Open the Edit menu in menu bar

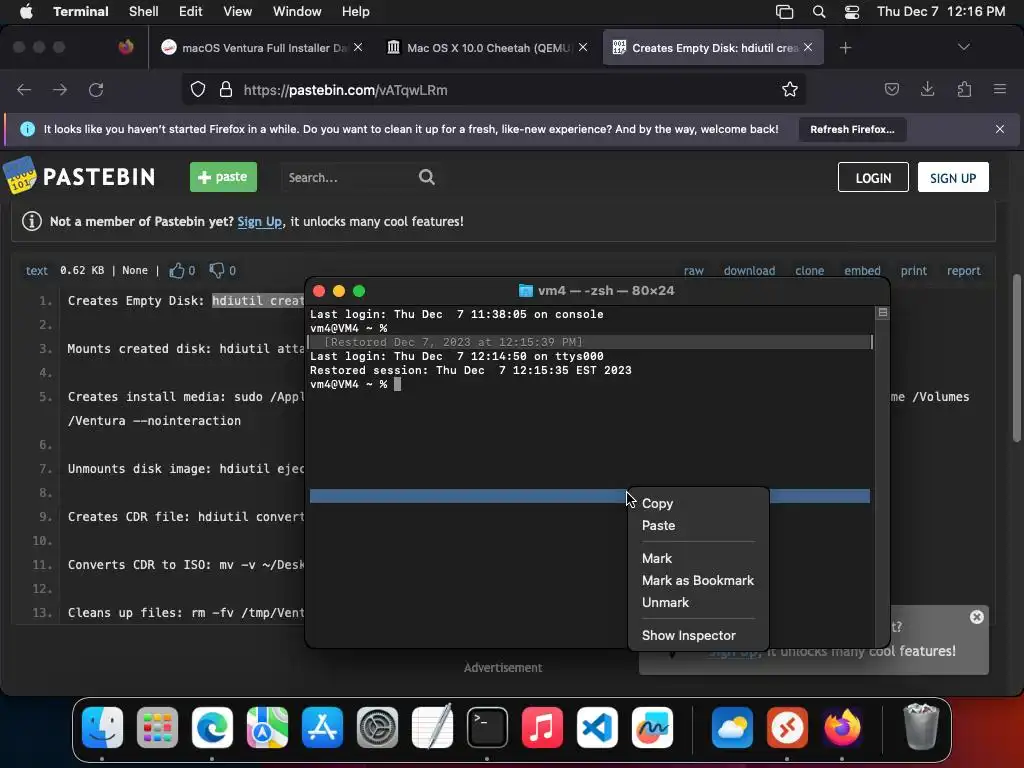[191, 12]
